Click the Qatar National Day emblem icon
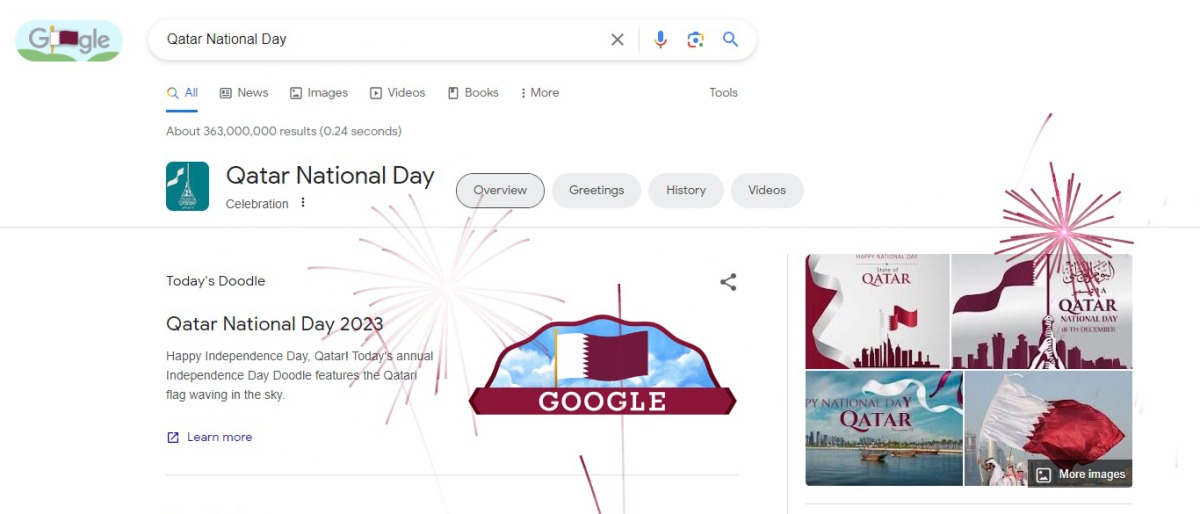This screenshot has width=1200, height=514. point(187,187)
